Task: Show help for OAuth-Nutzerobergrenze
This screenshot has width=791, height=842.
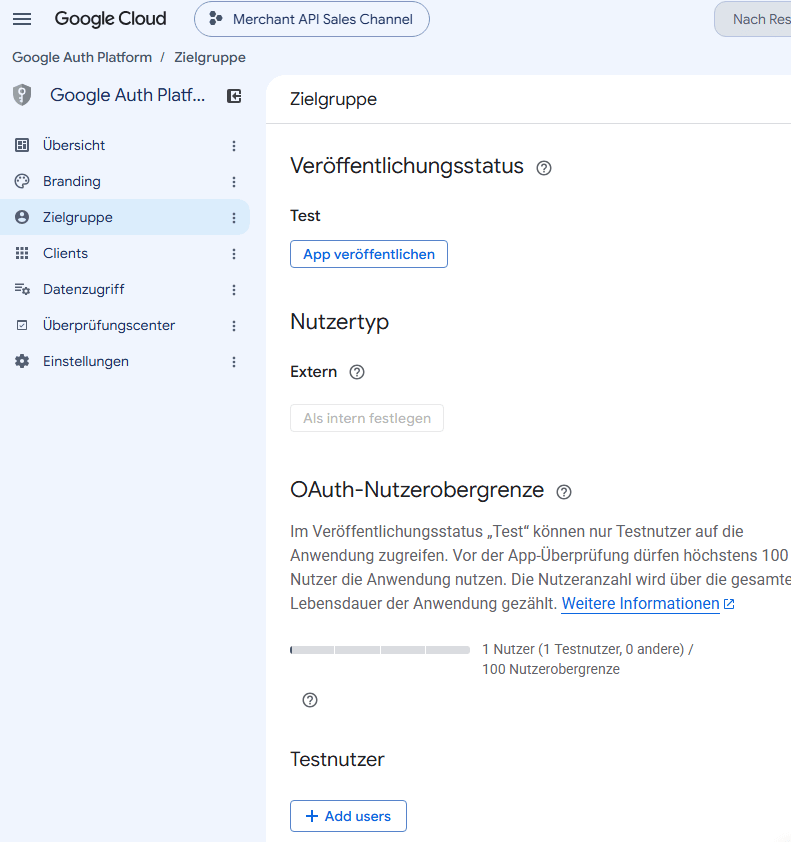Action: tap(564, 492)
